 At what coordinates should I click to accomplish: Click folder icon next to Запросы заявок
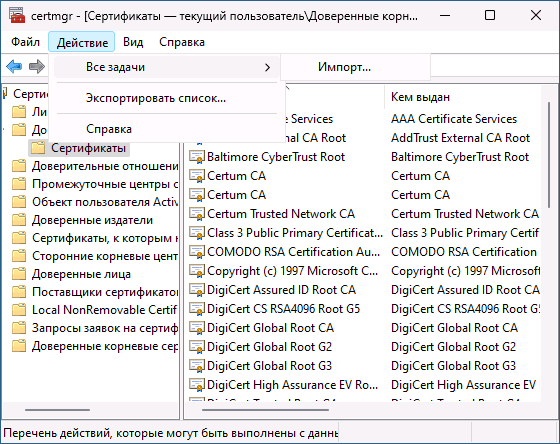click(x=19, y=328)
